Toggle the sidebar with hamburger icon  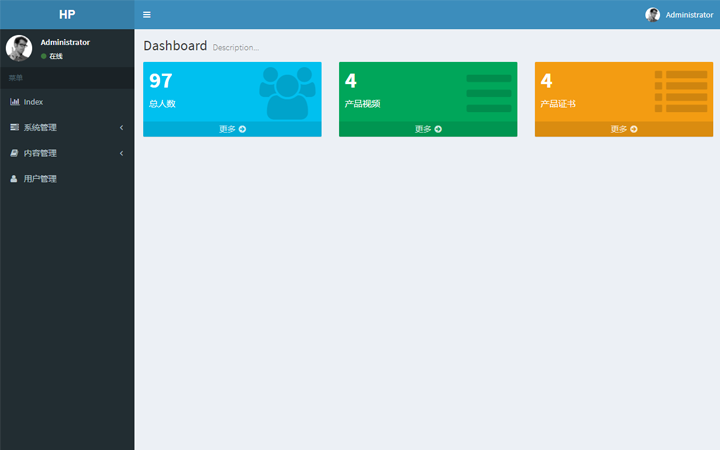[x=147, y=15]
